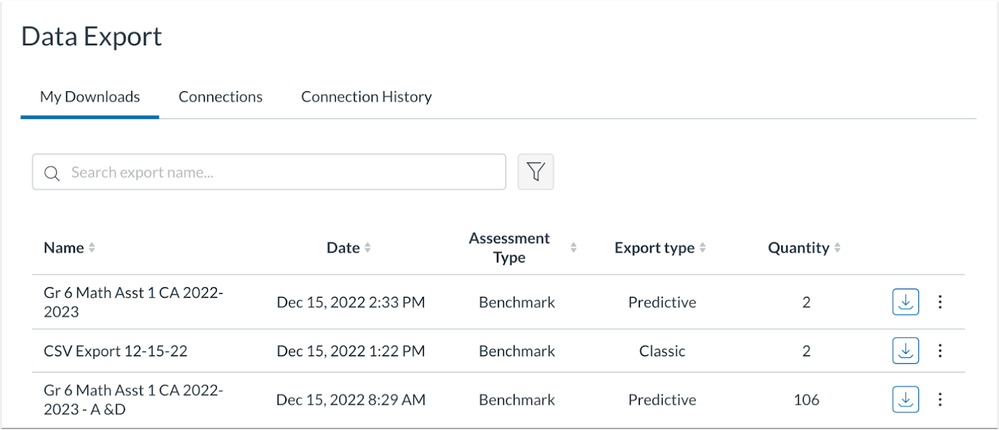Select the My Downloads tab
Image resolution: width=999 pixels, height=430 pixels.
click(x=89, y=97)
